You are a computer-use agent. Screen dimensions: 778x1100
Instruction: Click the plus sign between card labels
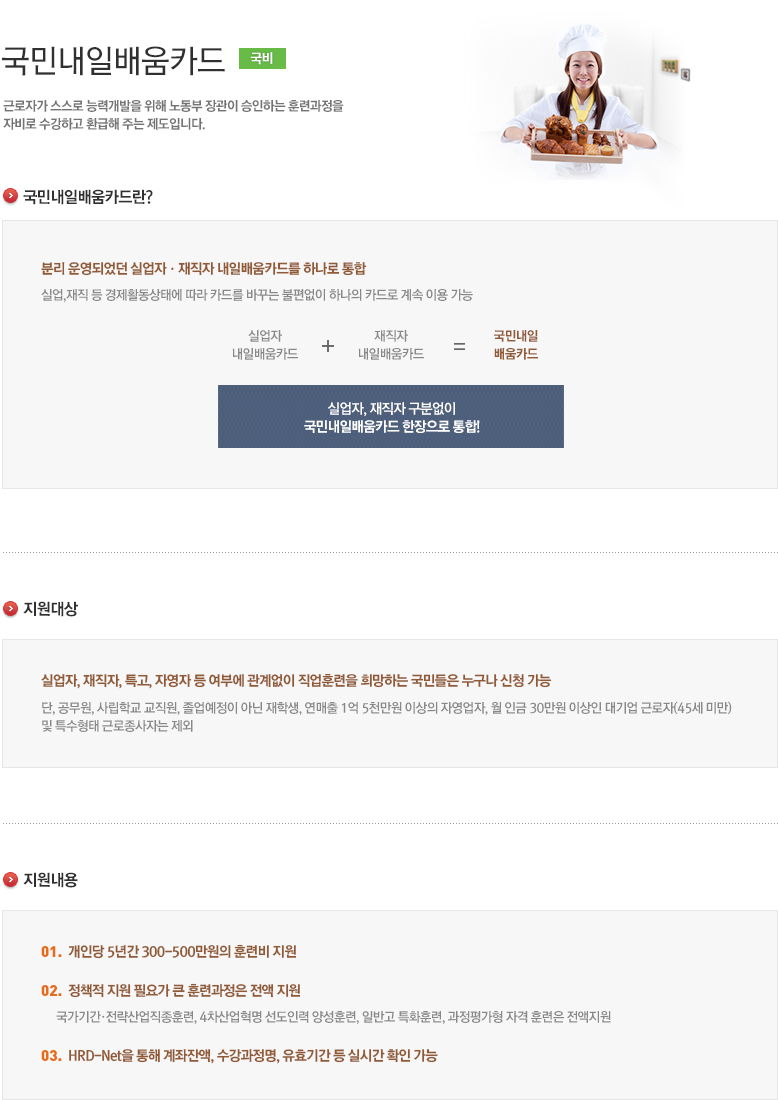click(328, 346)
